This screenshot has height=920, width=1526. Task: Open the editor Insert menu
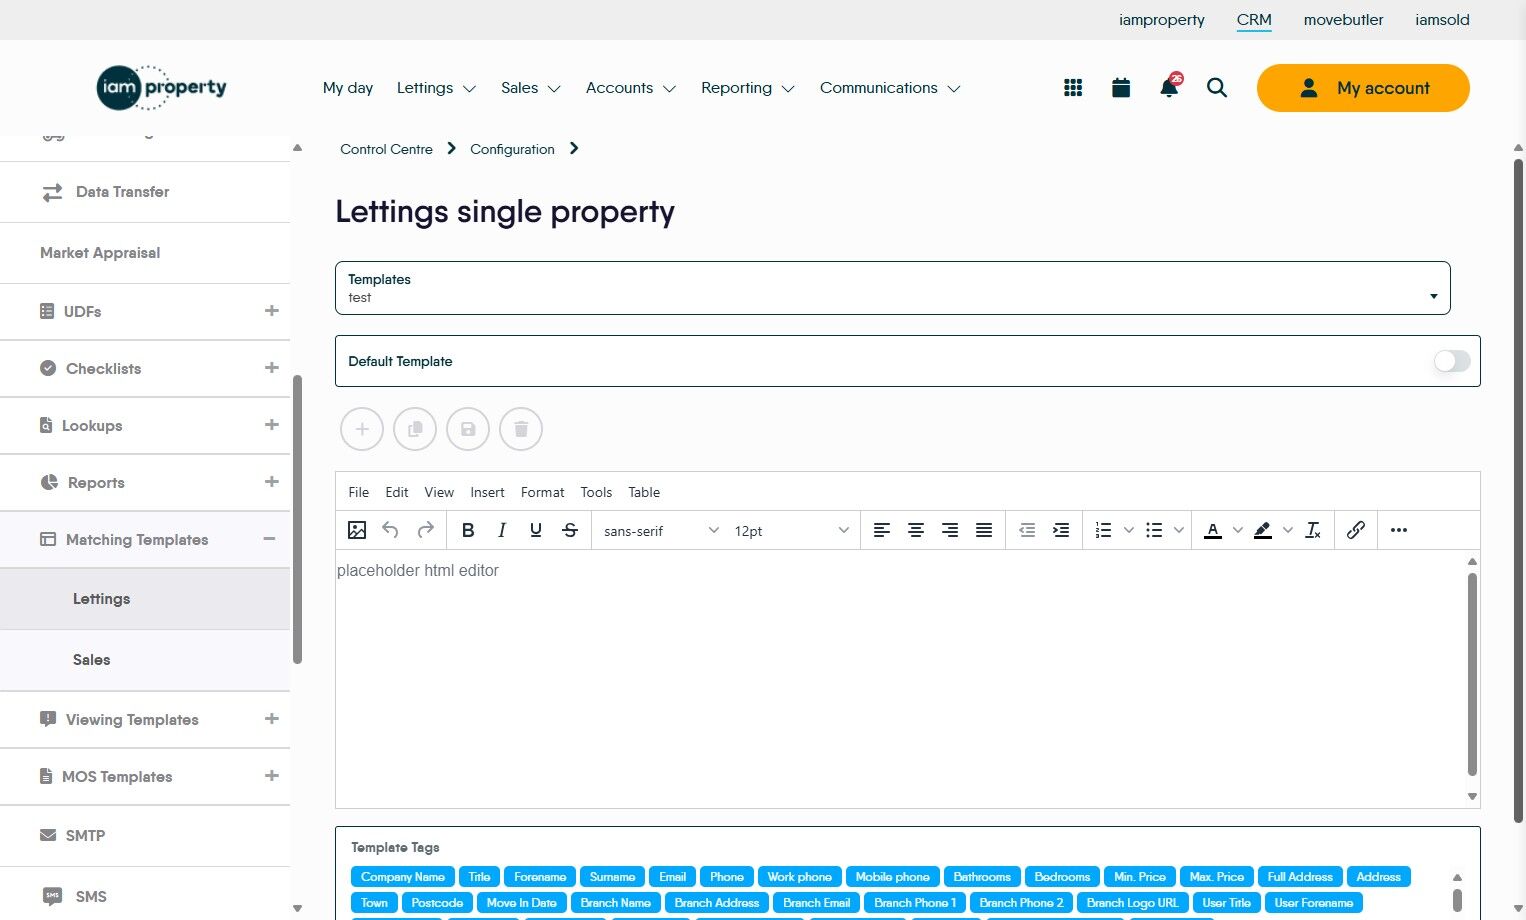point(488,492)
